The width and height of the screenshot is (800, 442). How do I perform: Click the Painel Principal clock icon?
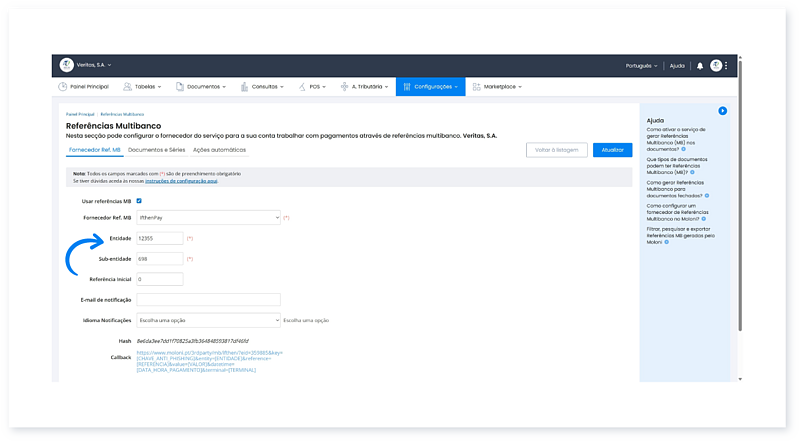[63, 87]
